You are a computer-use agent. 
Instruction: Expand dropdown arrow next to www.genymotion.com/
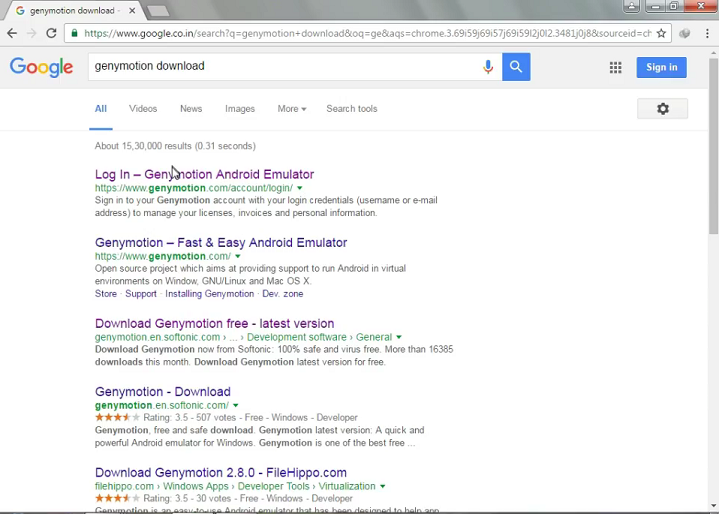238,256
